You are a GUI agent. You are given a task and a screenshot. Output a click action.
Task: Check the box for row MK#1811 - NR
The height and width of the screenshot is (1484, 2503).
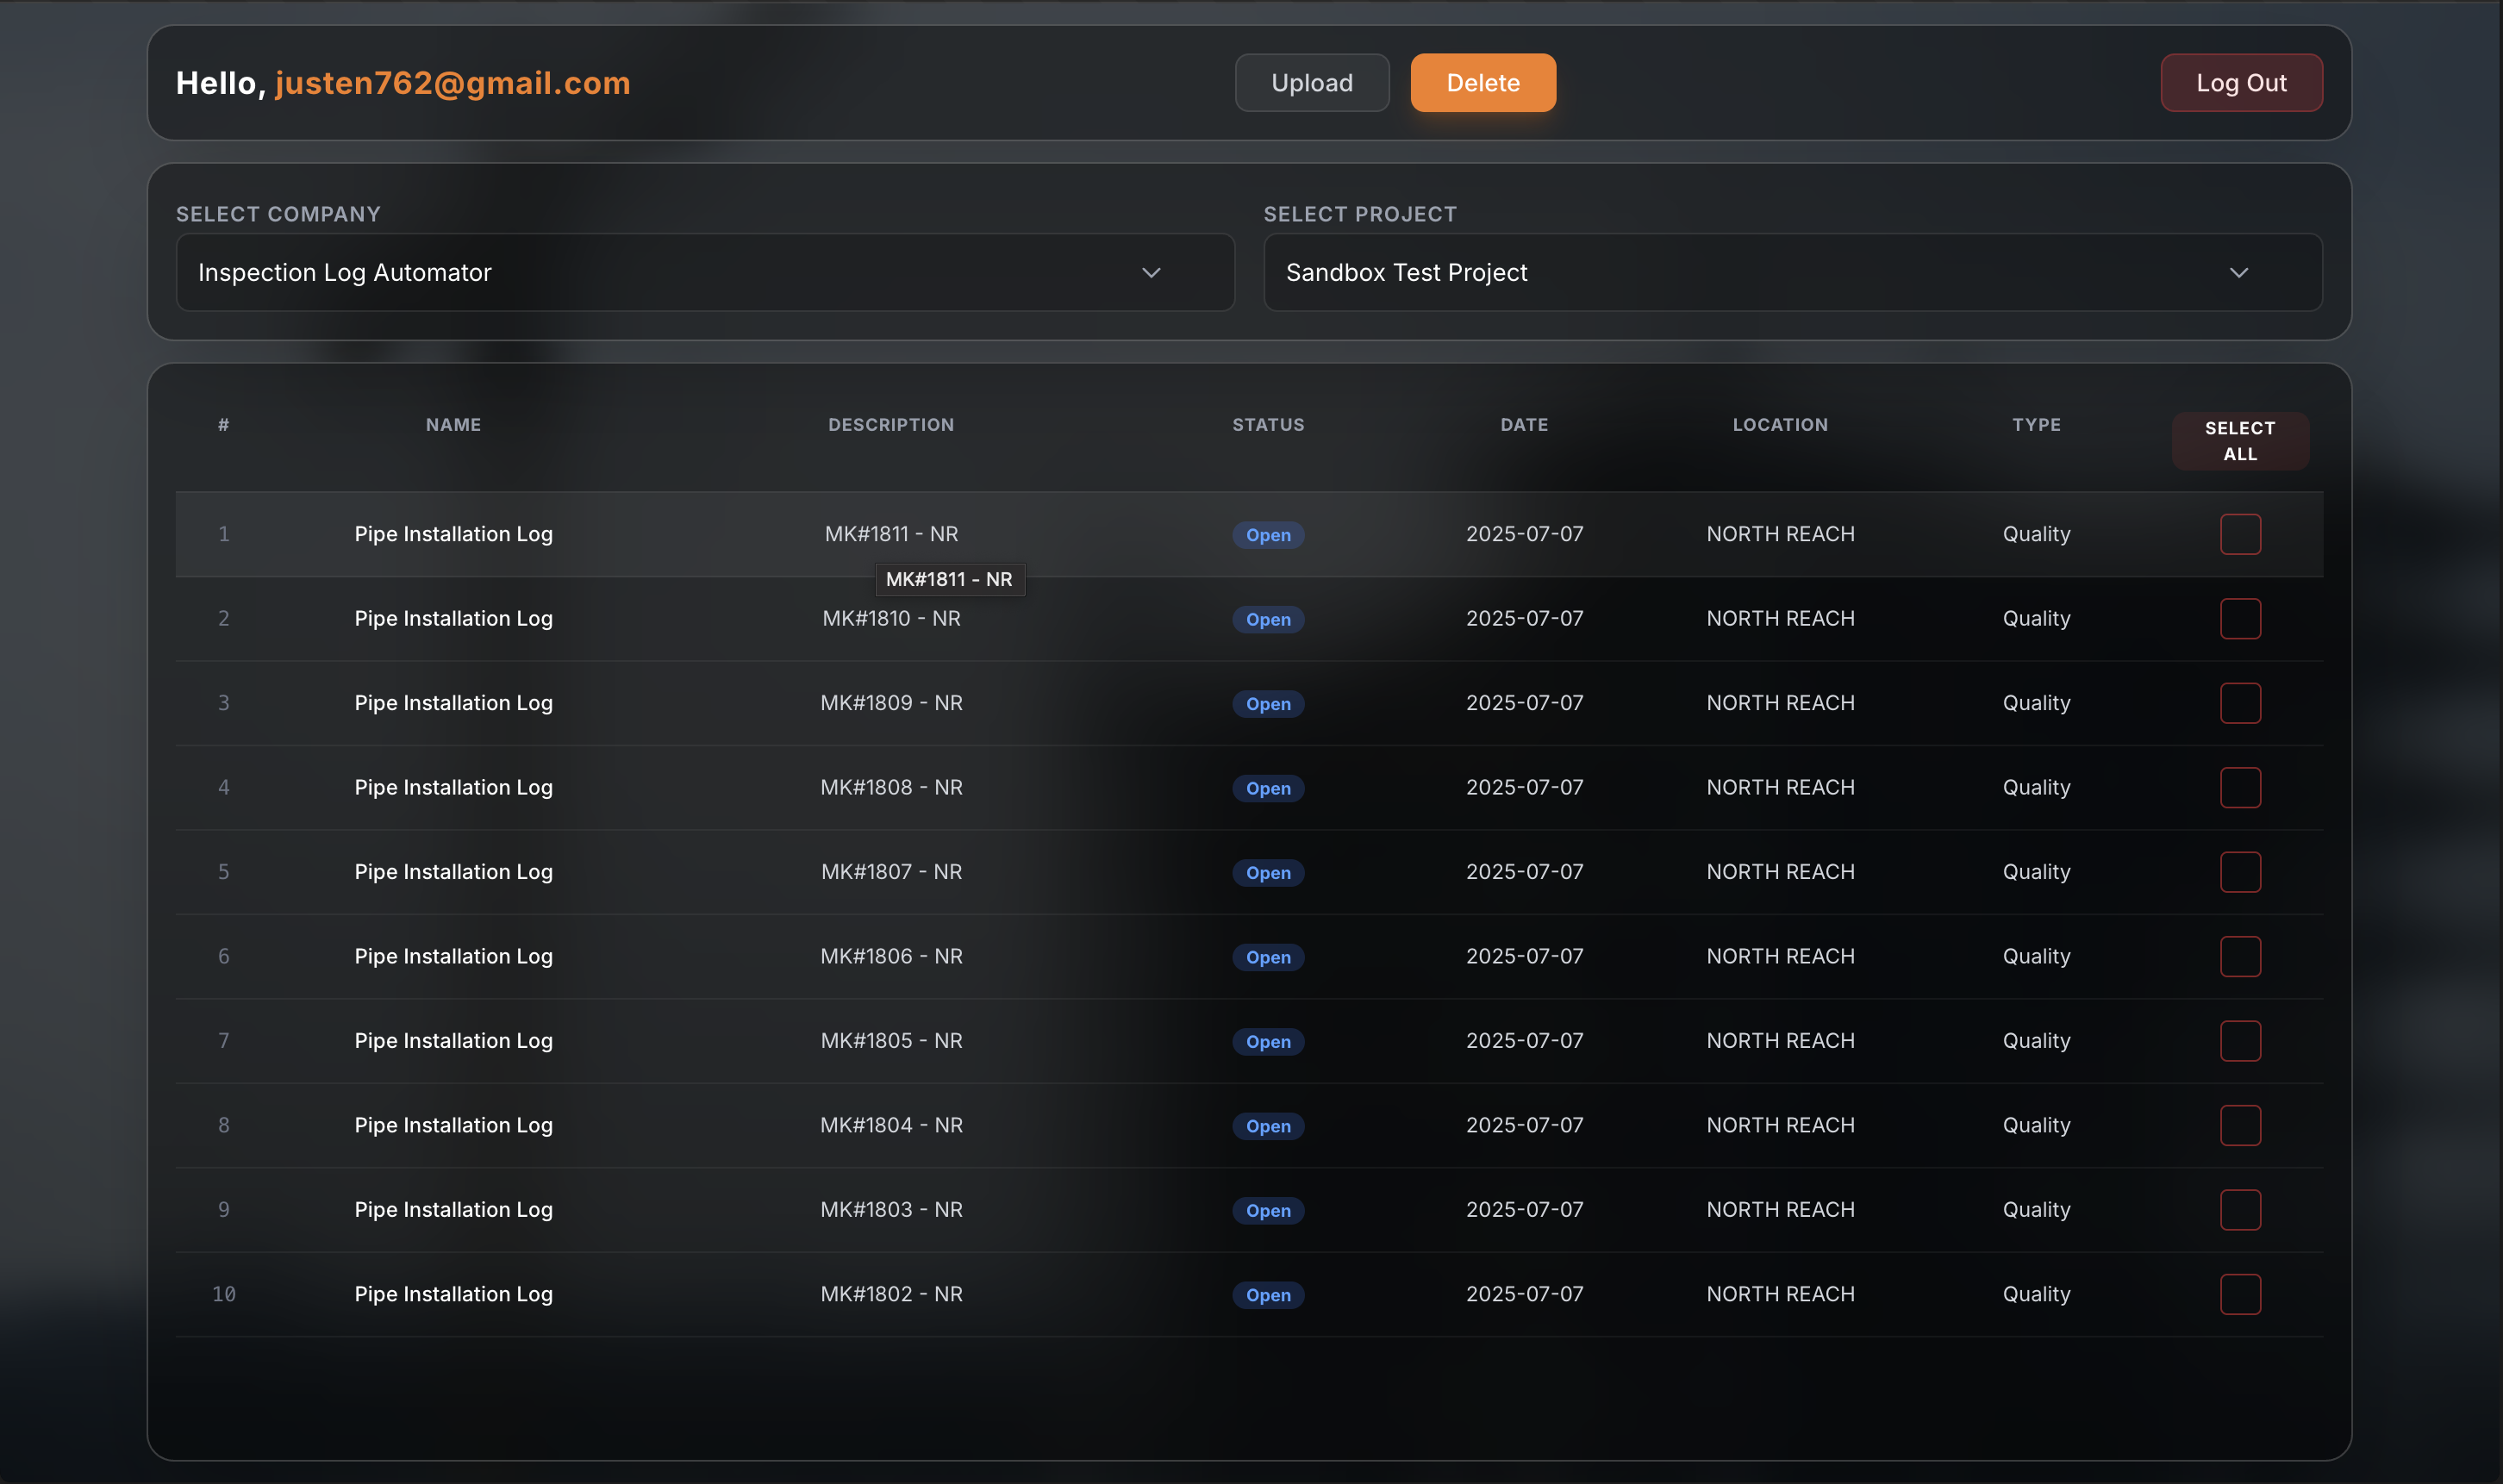click(2240, 534)
